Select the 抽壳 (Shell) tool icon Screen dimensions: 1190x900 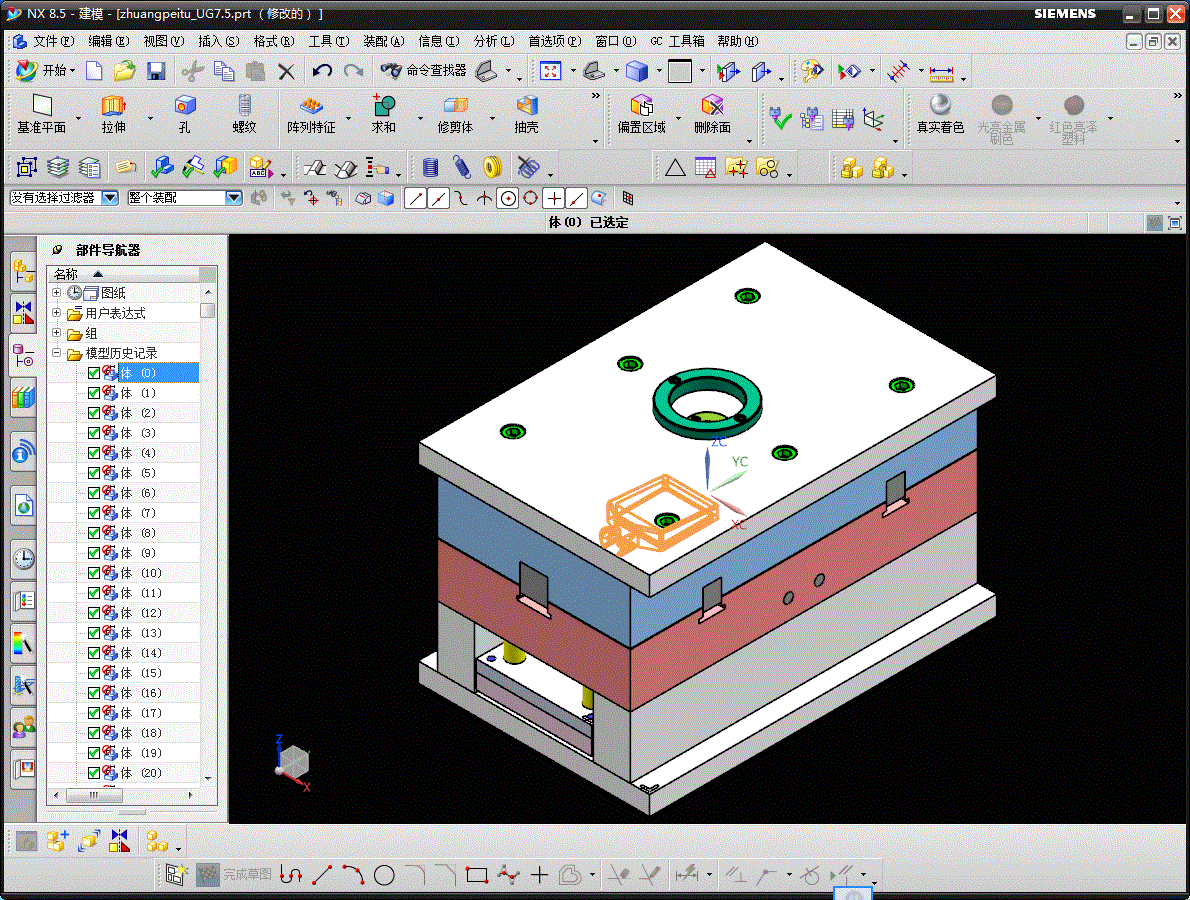click(527, 105)
